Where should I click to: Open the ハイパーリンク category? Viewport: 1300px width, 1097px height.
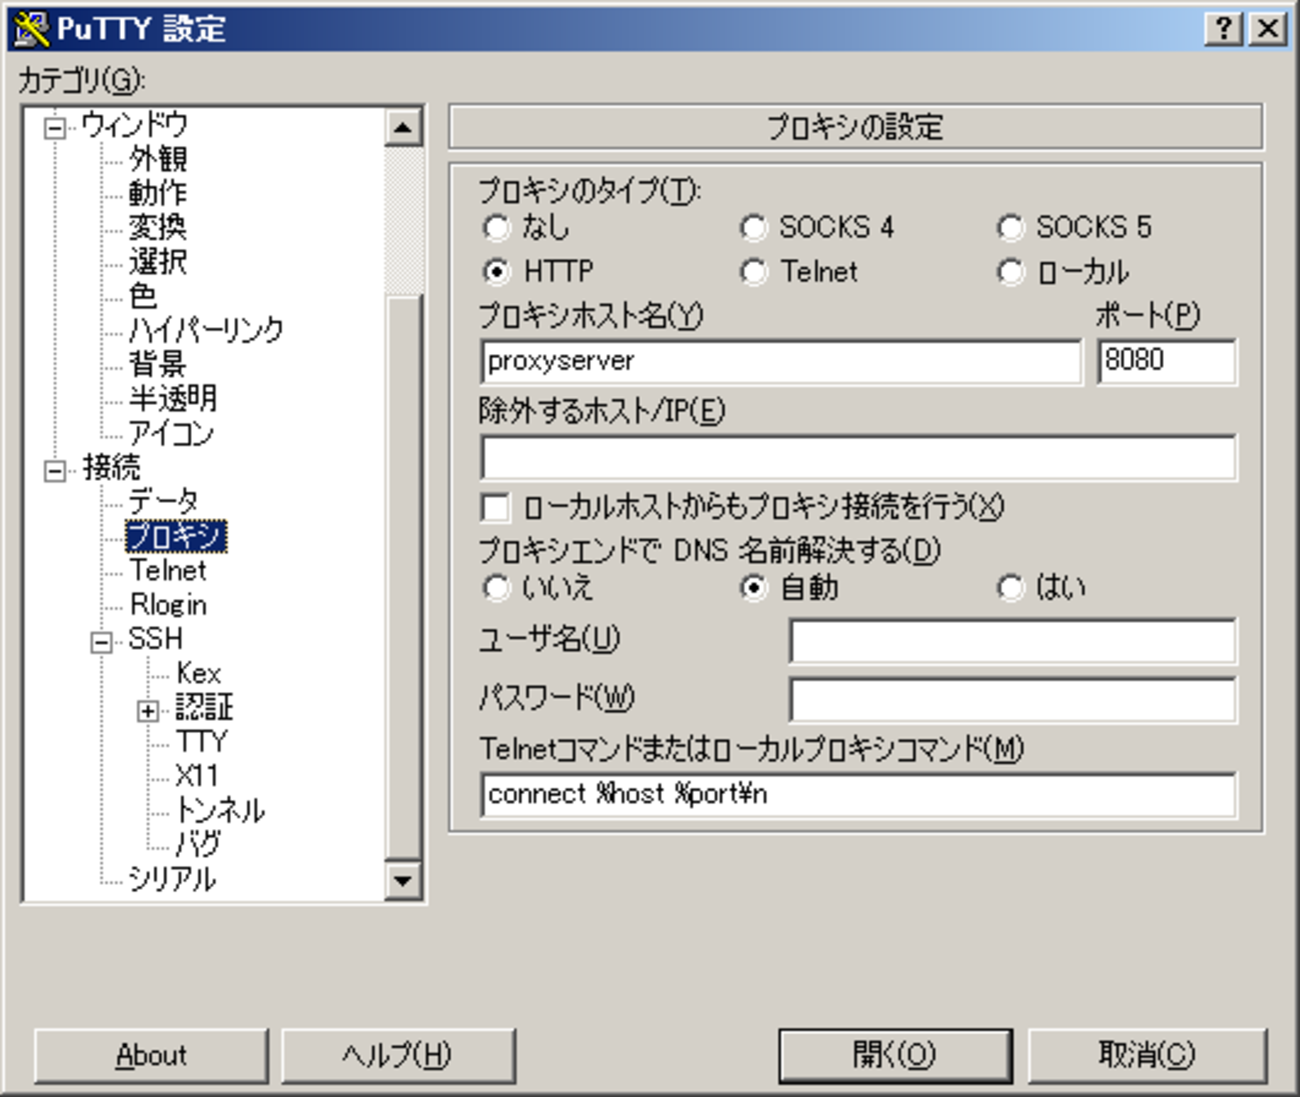click(206, 330)
